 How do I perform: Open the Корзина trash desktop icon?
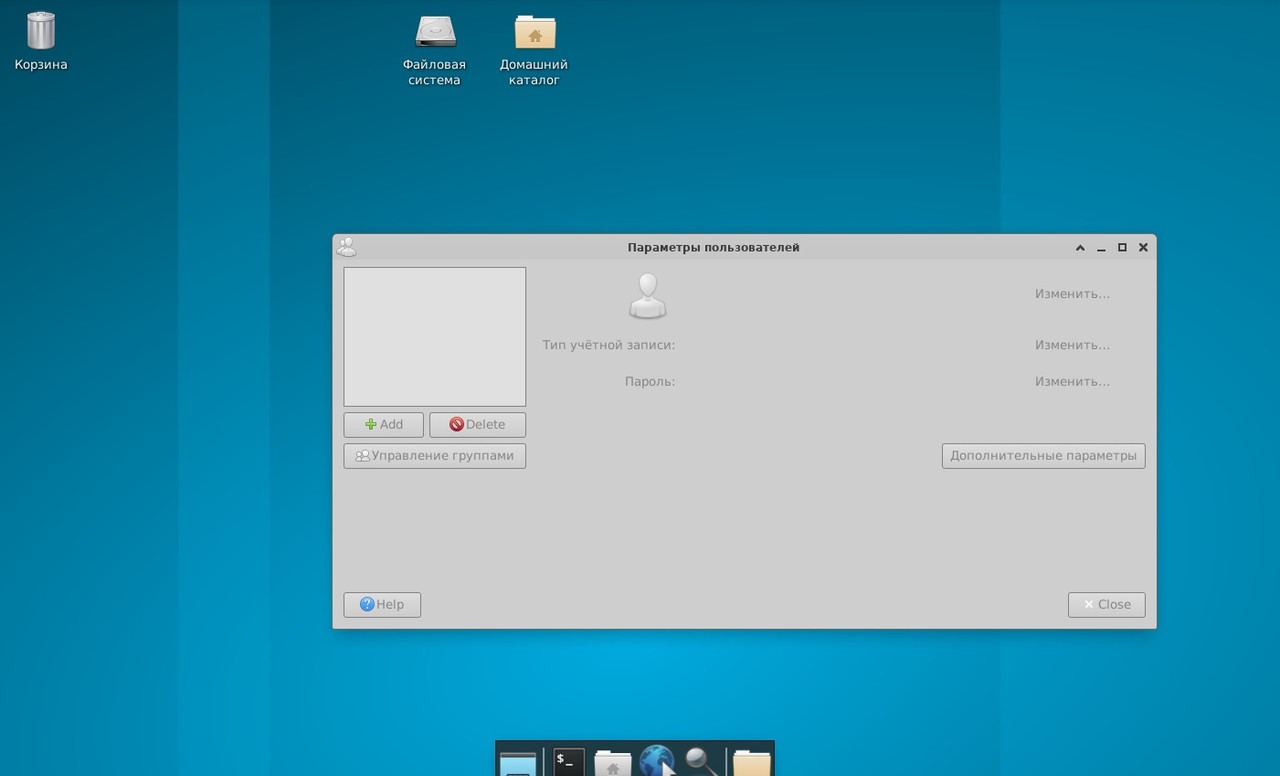click(41, 40)
